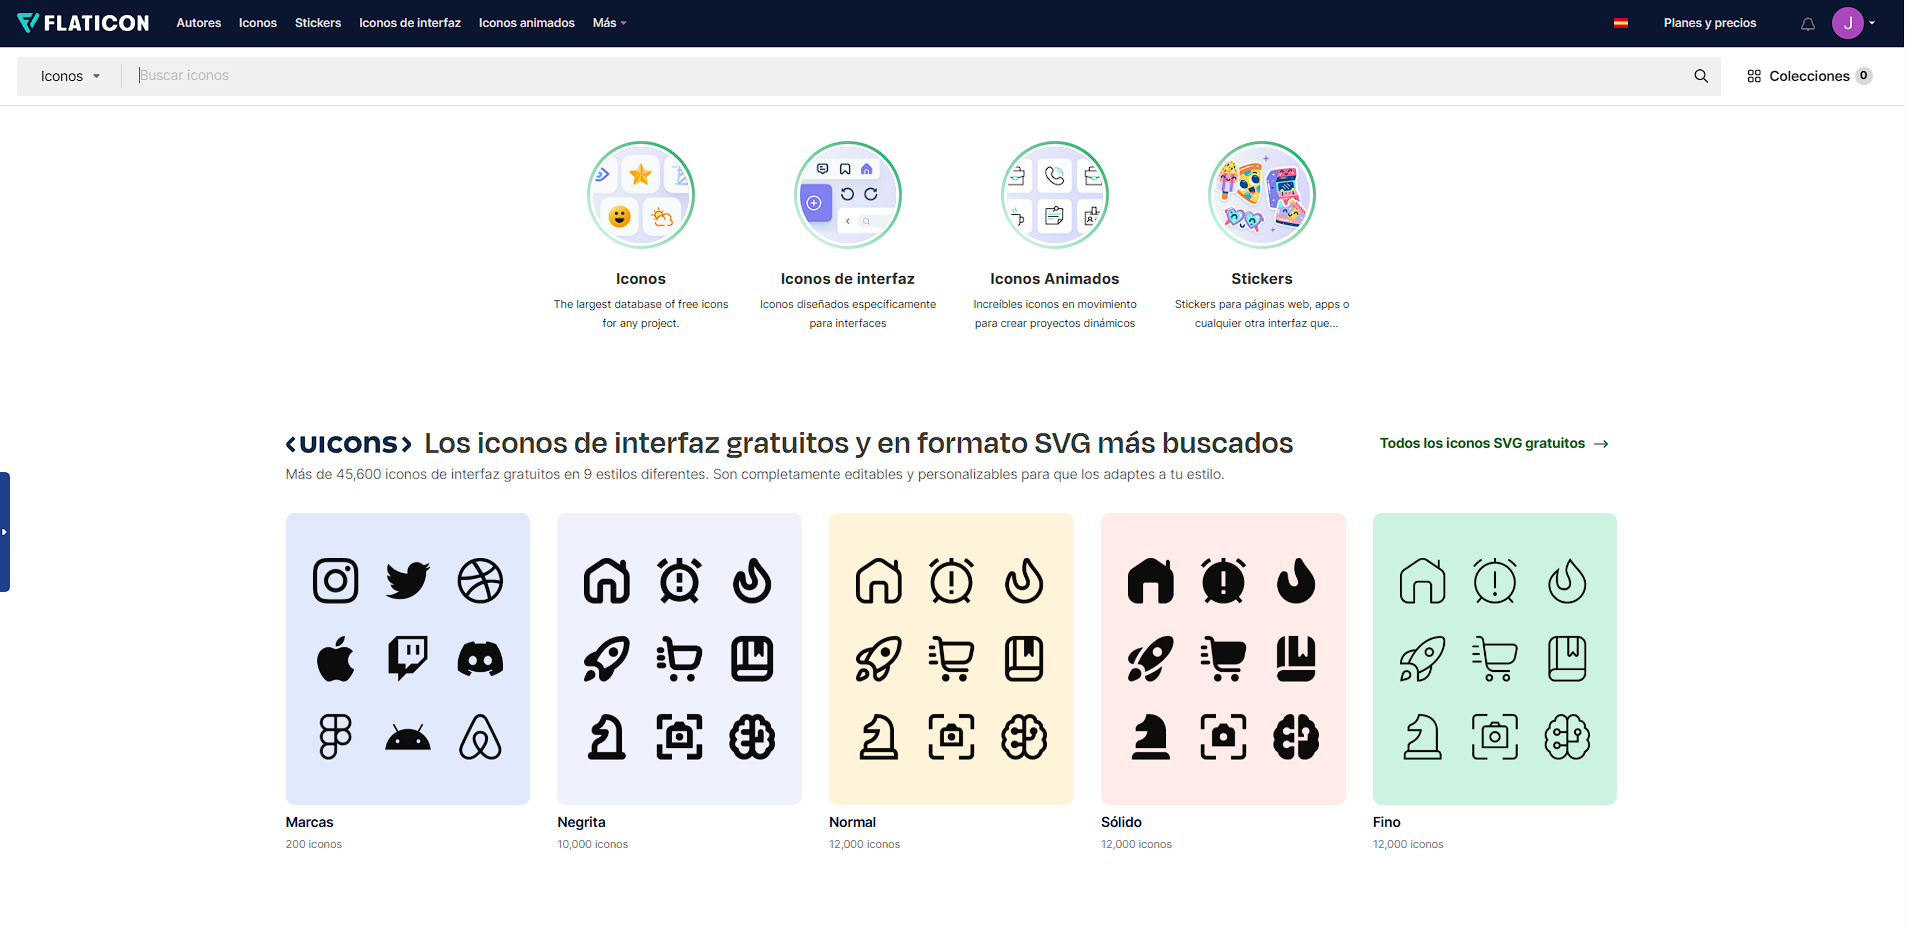This screenshot has width=1907, height=928.
Task: Click the search magnifier icon
Action: 1701,75
